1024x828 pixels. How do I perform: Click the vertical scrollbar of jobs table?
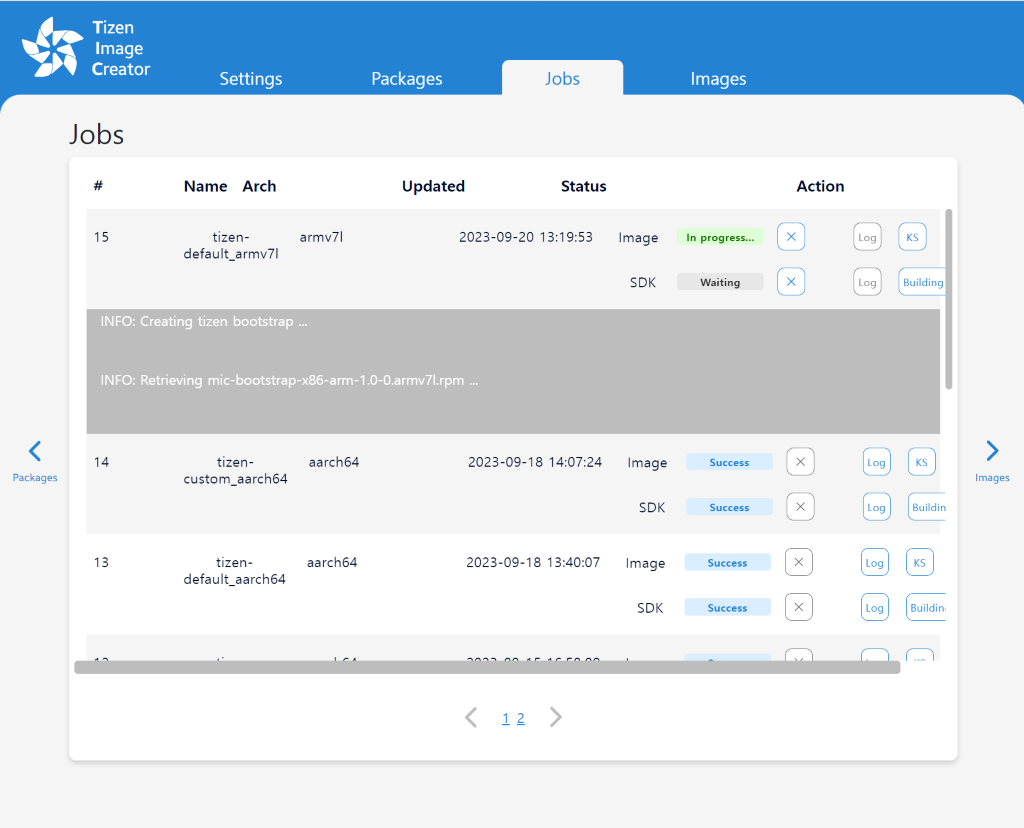pyautogui.click(x=949, y=299)
